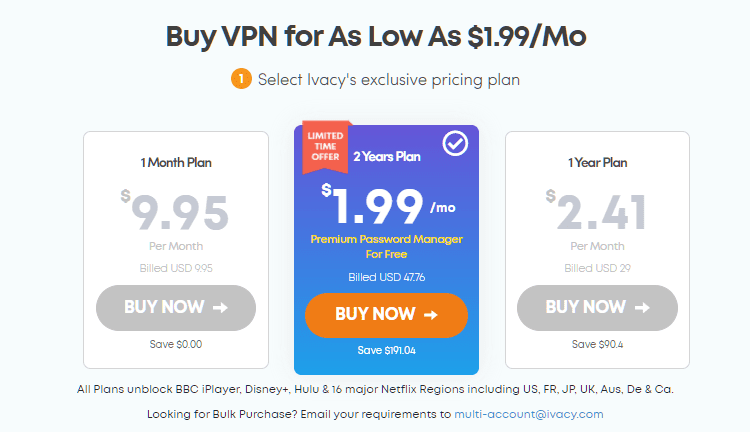Click the checkmark icon on 2 Years Plan

click(455, 143)
